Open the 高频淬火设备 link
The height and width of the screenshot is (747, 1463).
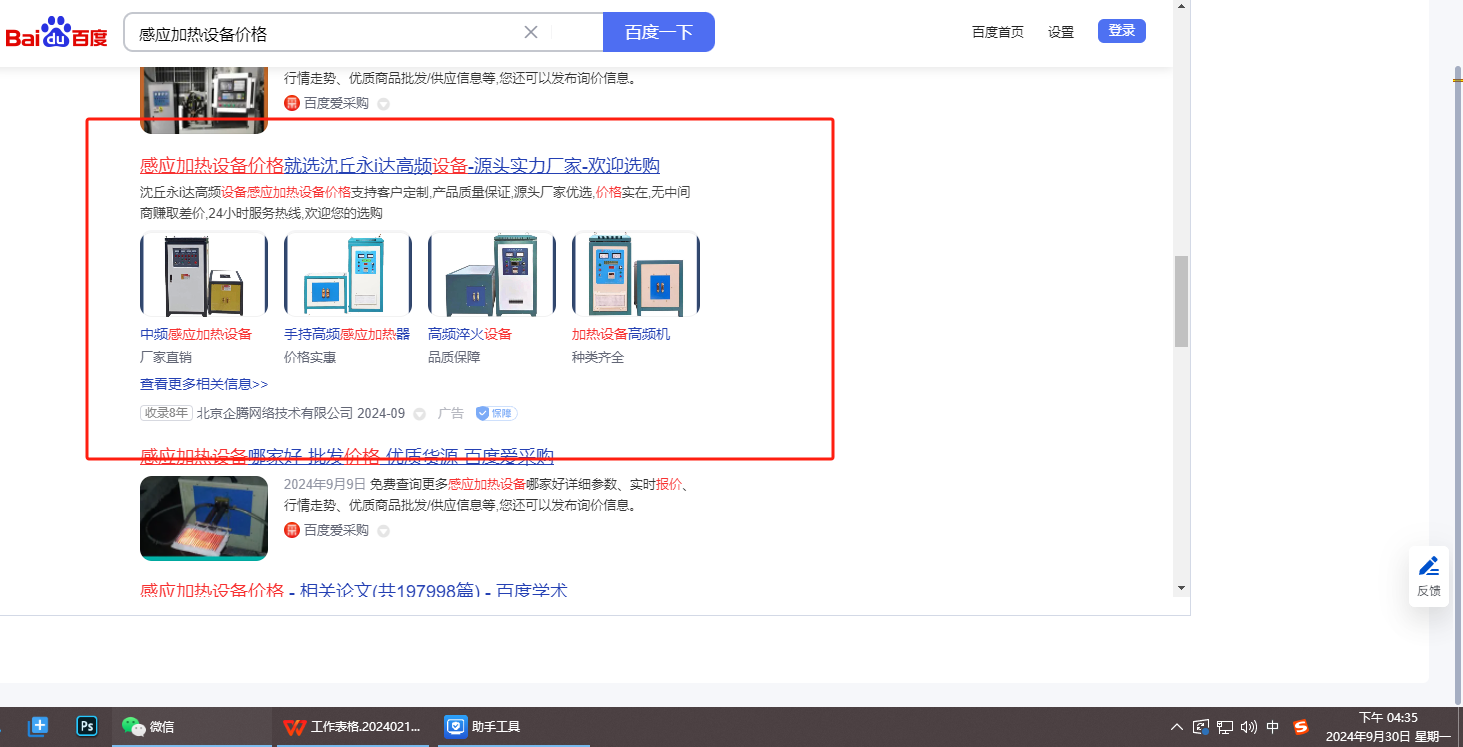click(469, 334)
